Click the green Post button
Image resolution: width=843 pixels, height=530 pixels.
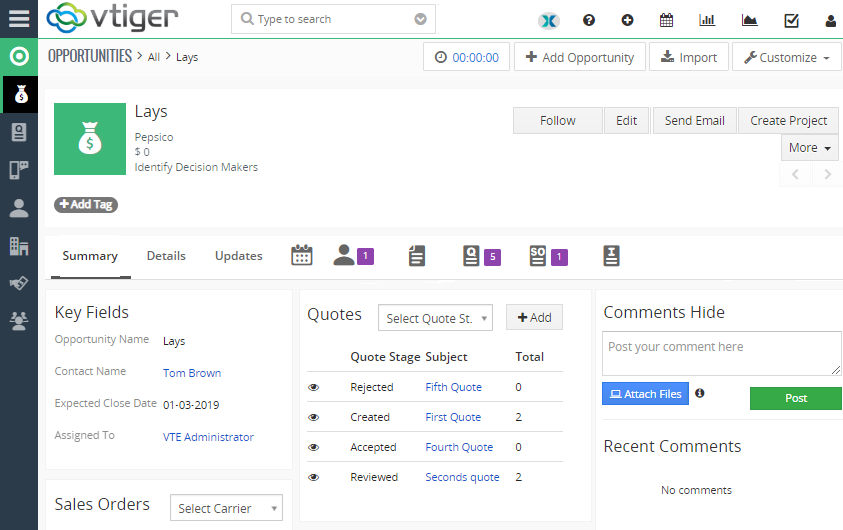pyautogui.click(x=796, y=398)
